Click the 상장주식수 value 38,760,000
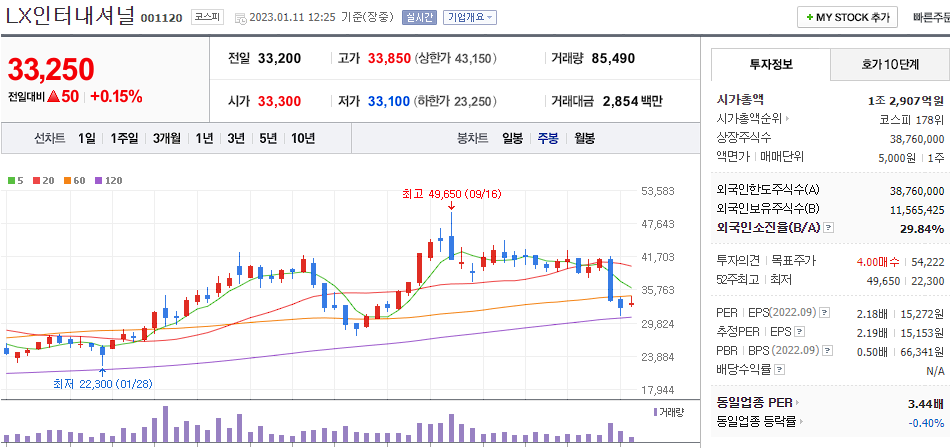The image size is (950, 448). click(917, 138)
